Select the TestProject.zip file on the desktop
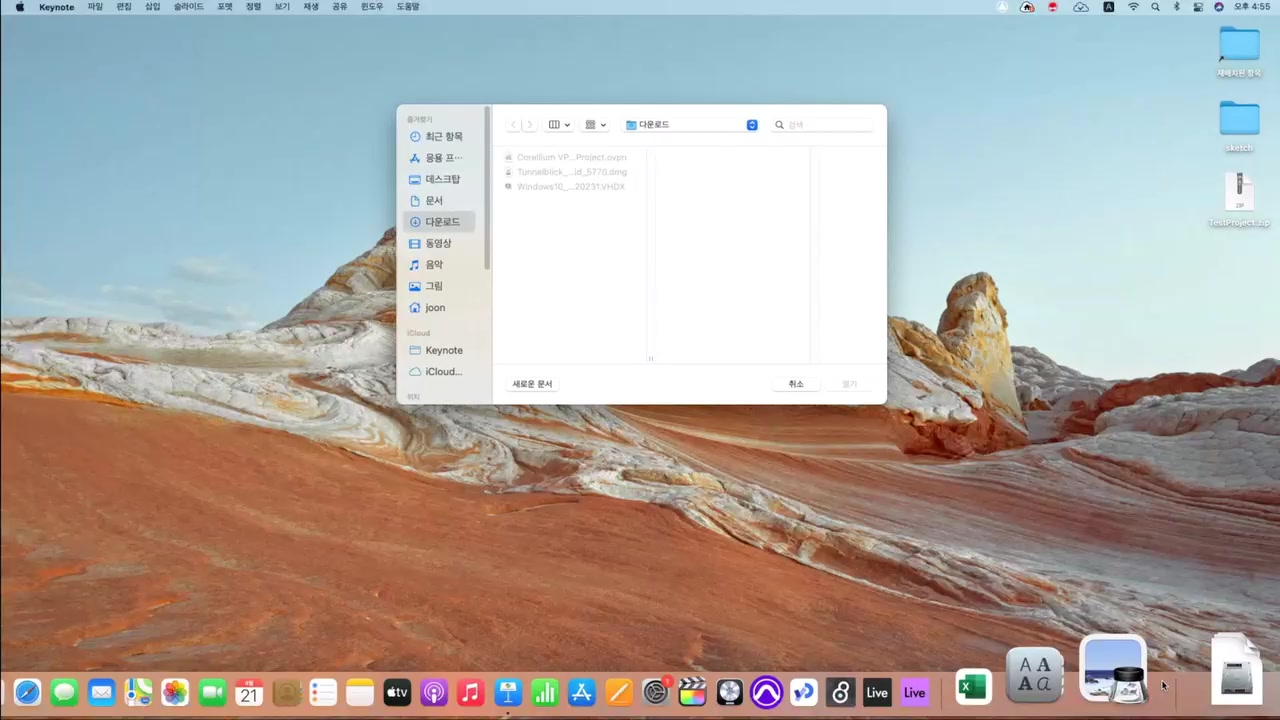The image size is (1280, 720). (1239, 192)
